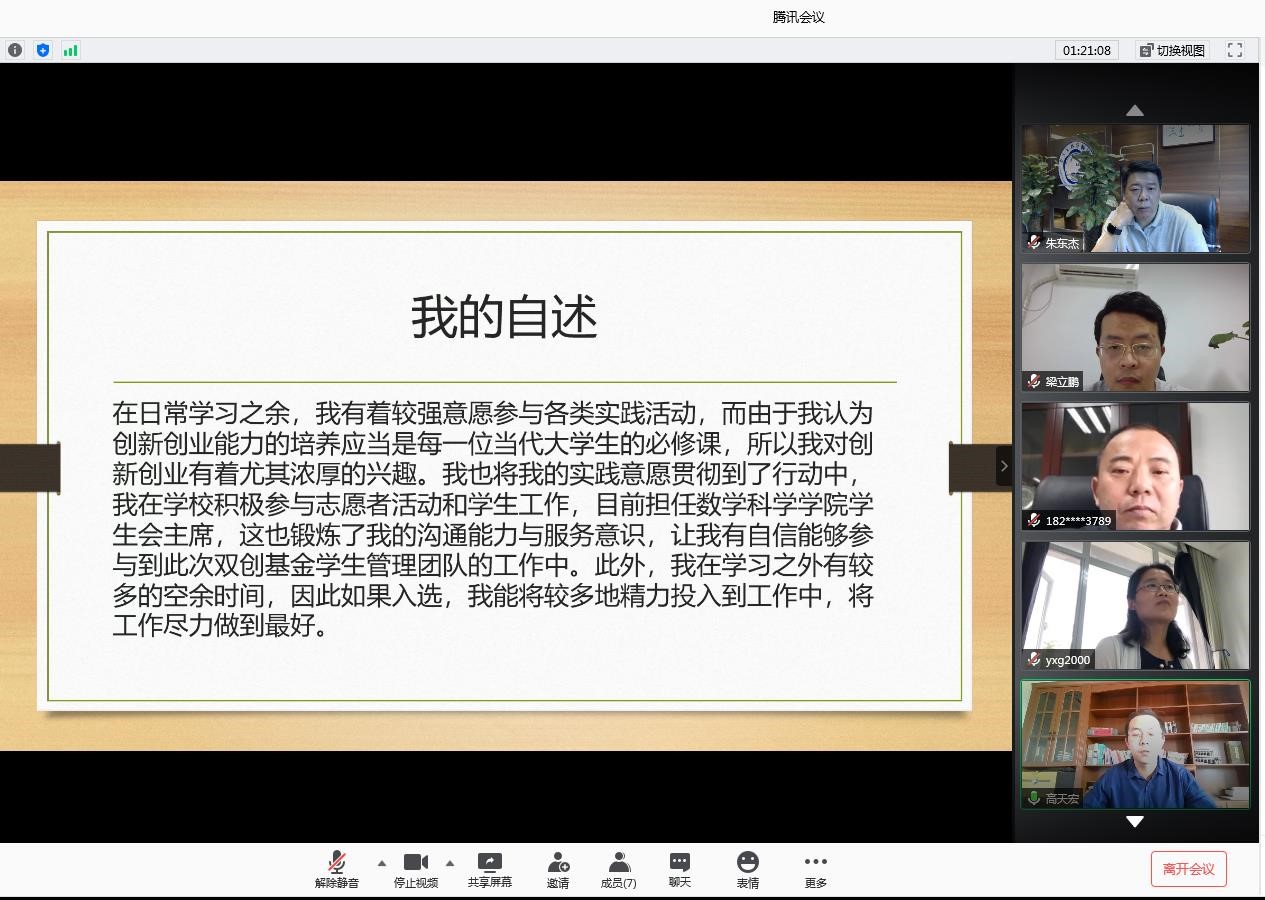Open the Share Screen (共享屏幕) option
The width and height of the screenshot is (1265, 900).
coord(489,869)
